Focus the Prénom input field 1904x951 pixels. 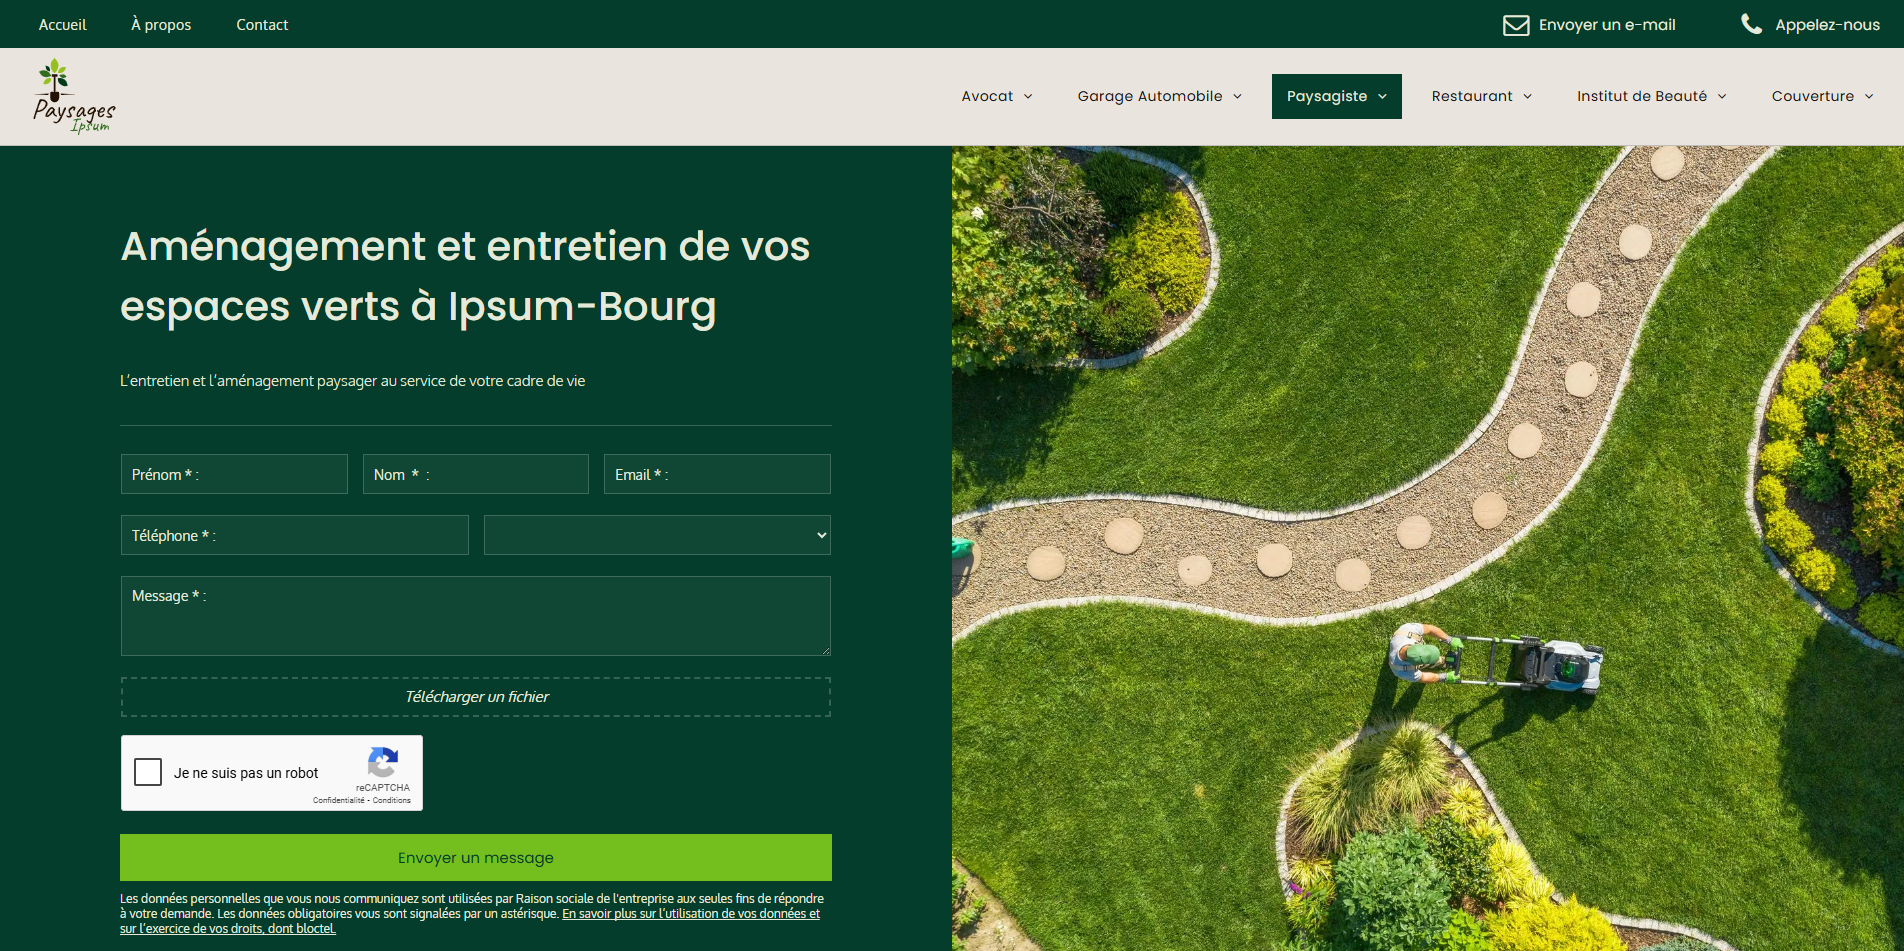pos(234,474)
